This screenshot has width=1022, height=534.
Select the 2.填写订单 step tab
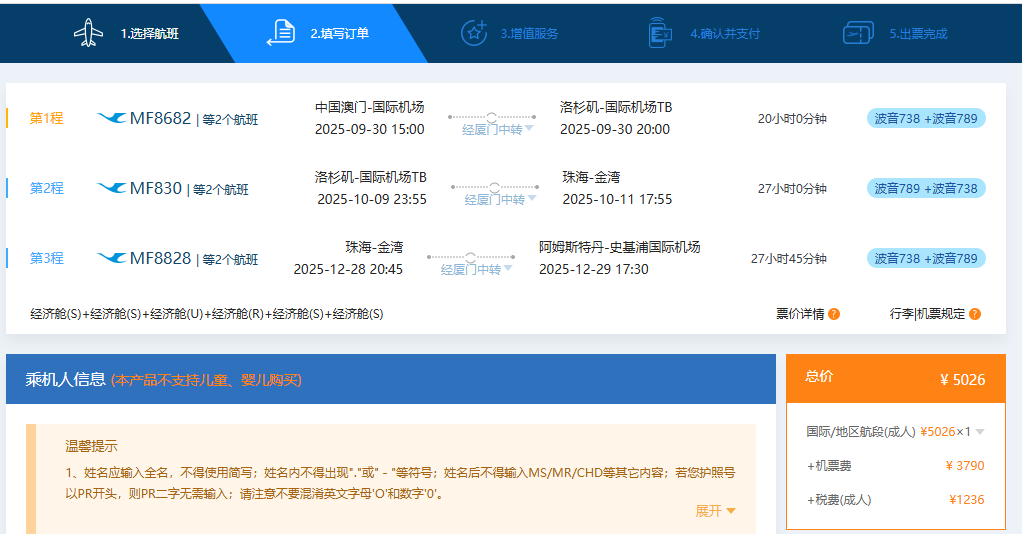tap(340, 33)
